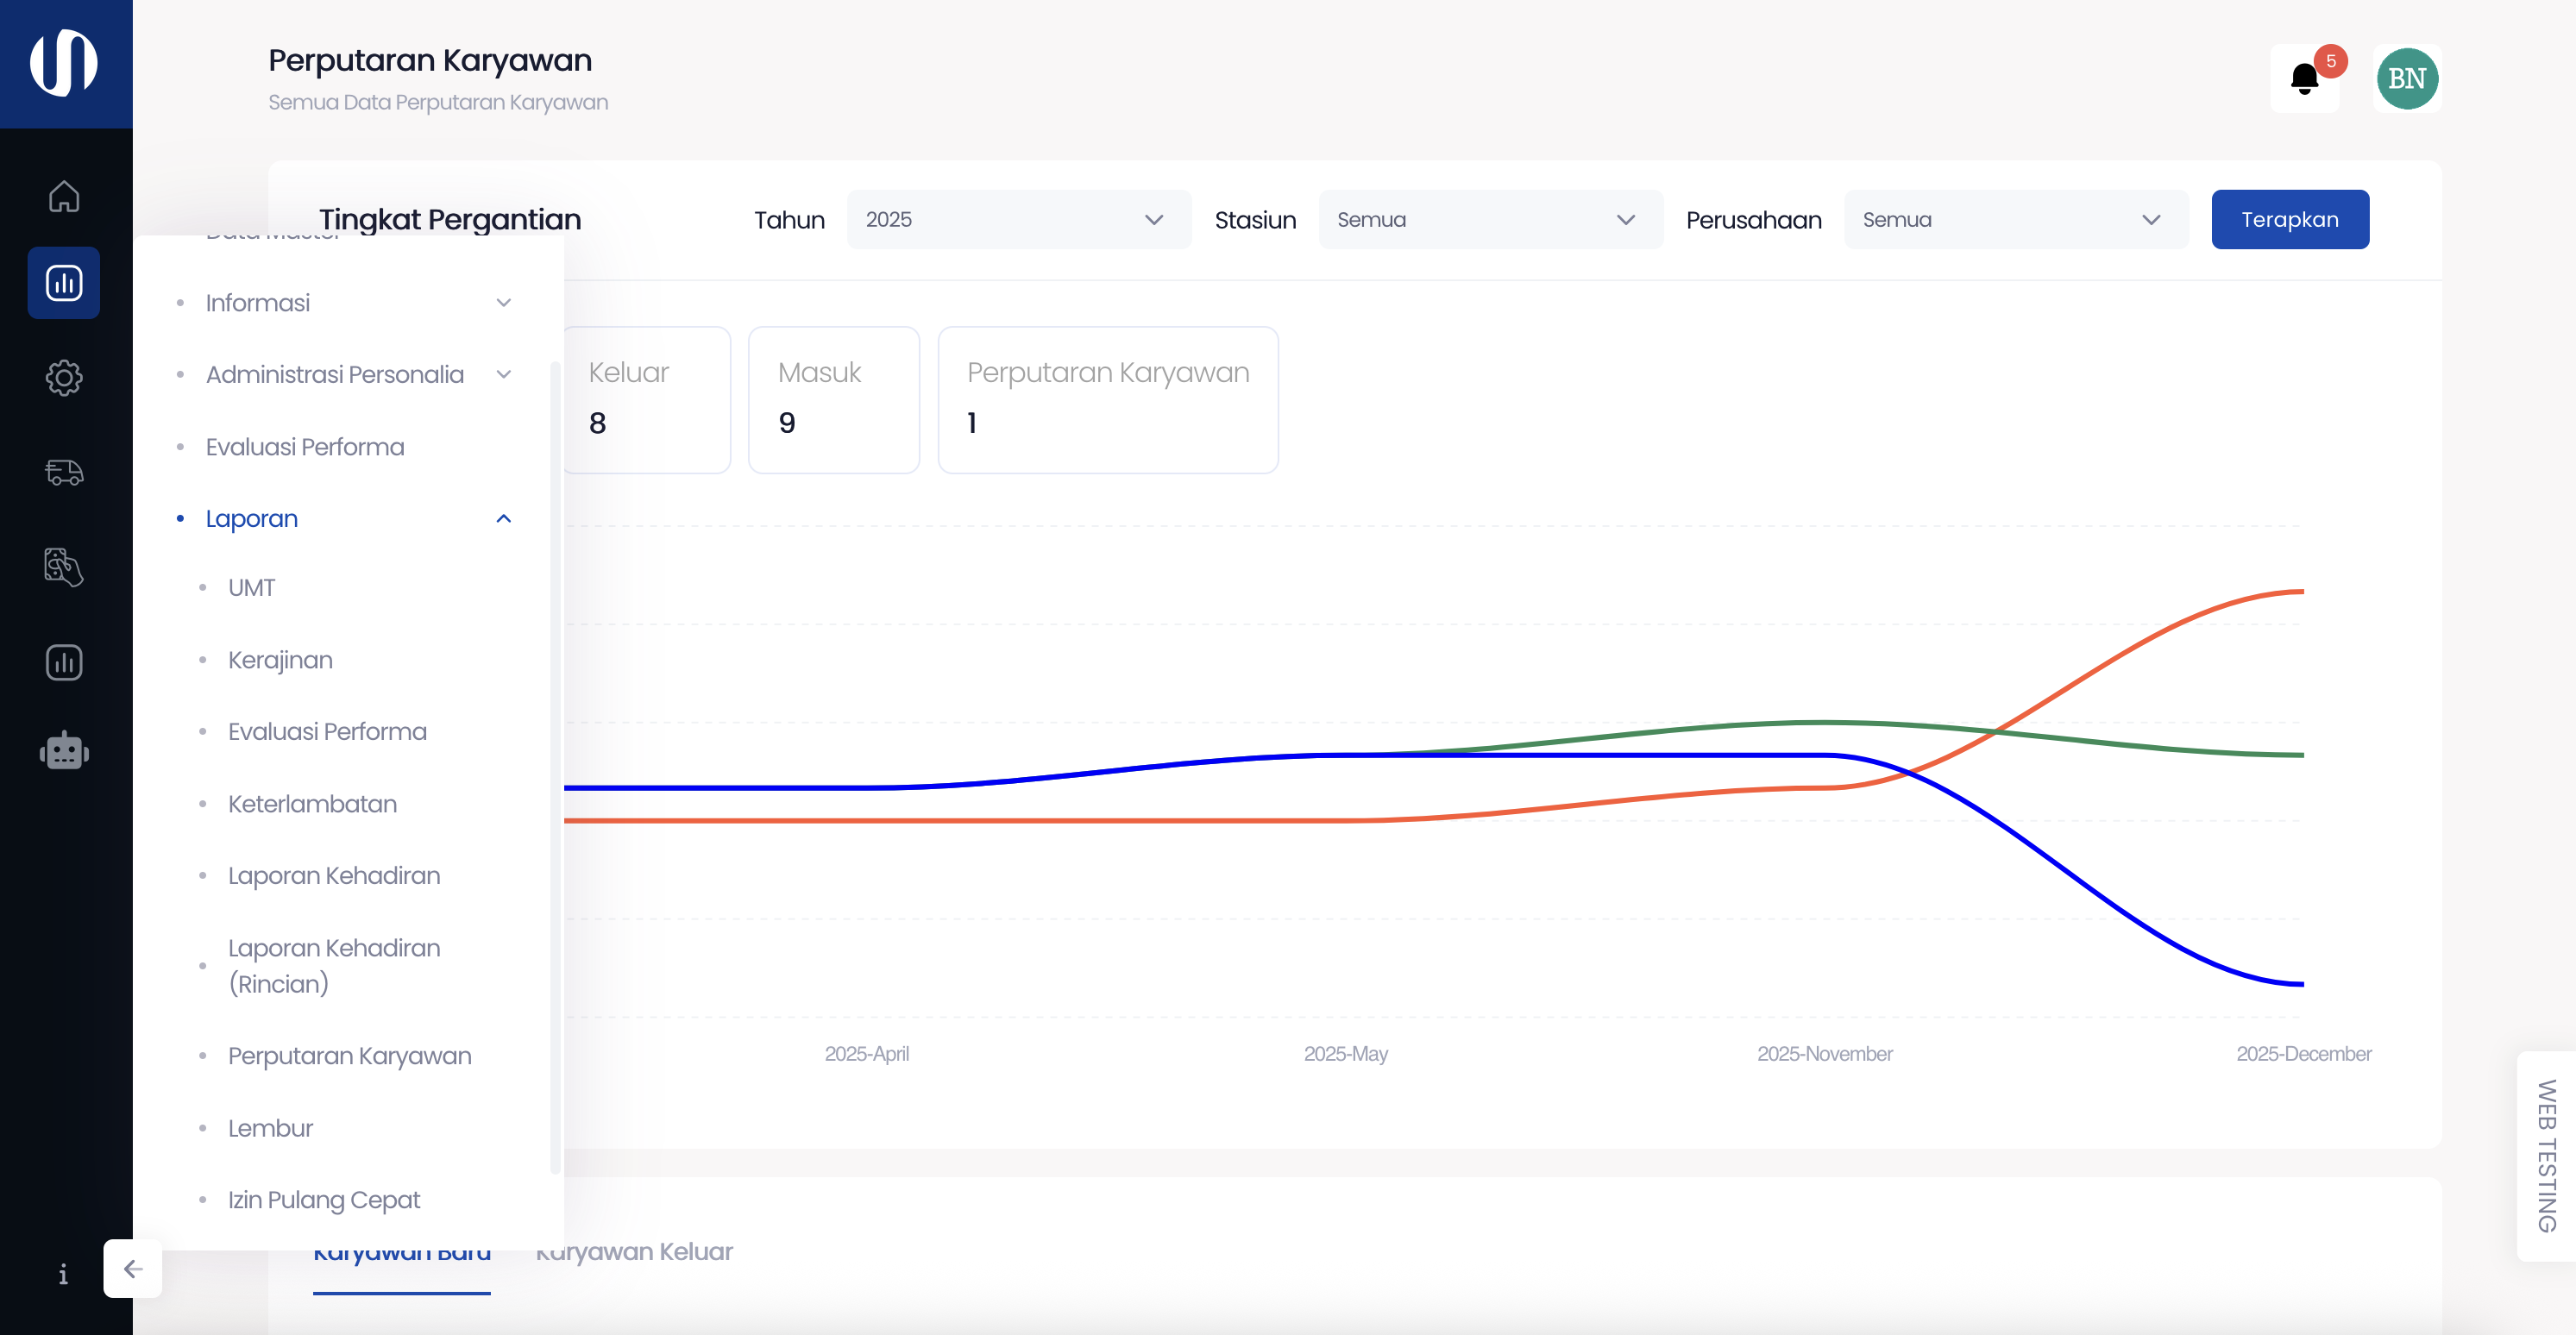Click the delivery truck sidebar icon
This screenshot has height=1335, width=2576.
tap(64, 472)
